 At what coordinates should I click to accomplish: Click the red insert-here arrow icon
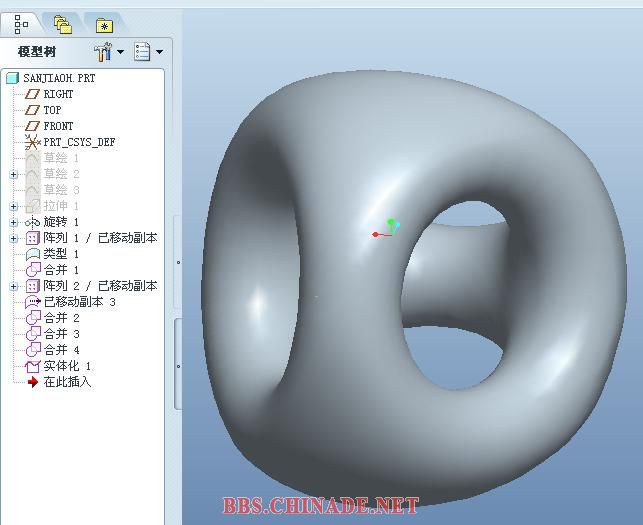[x=32, y=382]
